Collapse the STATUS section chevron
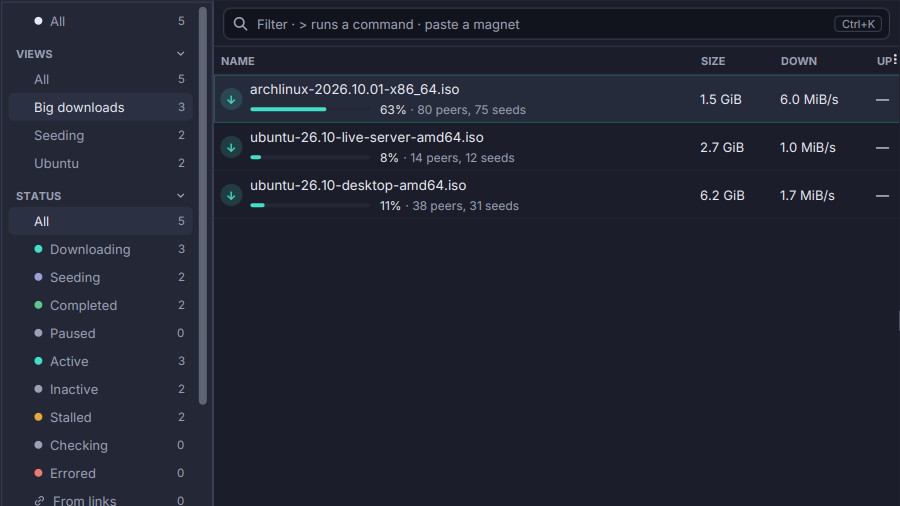Viewport: 900px width, 506px height. pos(181,196)
